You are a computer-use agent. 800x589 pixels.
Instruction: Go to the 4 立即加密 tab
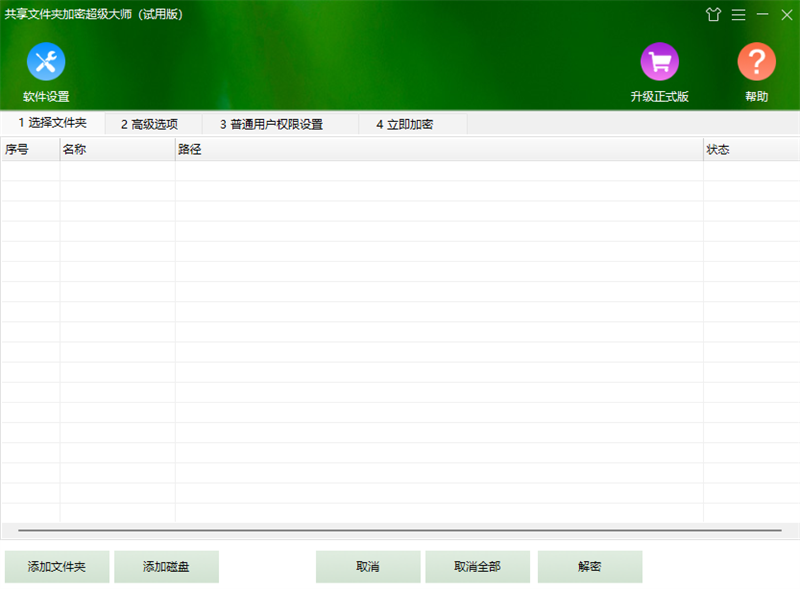[x=413, y=124]
